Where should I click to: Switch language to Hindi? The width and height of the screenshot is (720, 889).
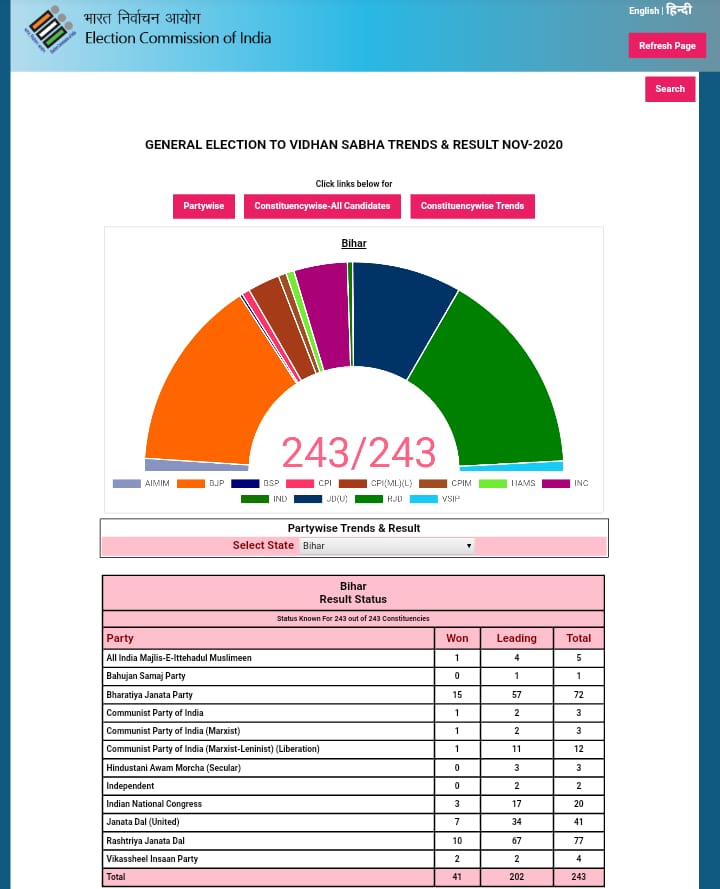pyautogui.click(x=679, y=10)
